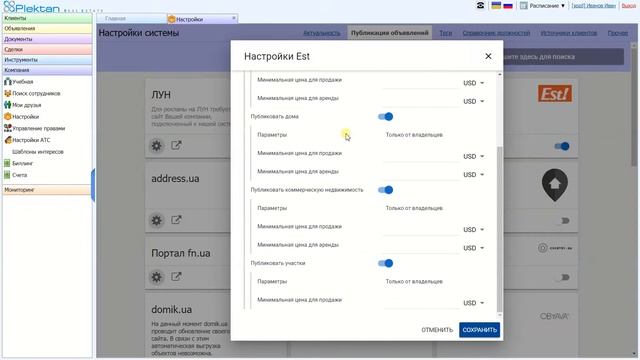Expand Сделки sidebar section
The width and height of the screenshot is (640, 360).
(x=47, y=49)
